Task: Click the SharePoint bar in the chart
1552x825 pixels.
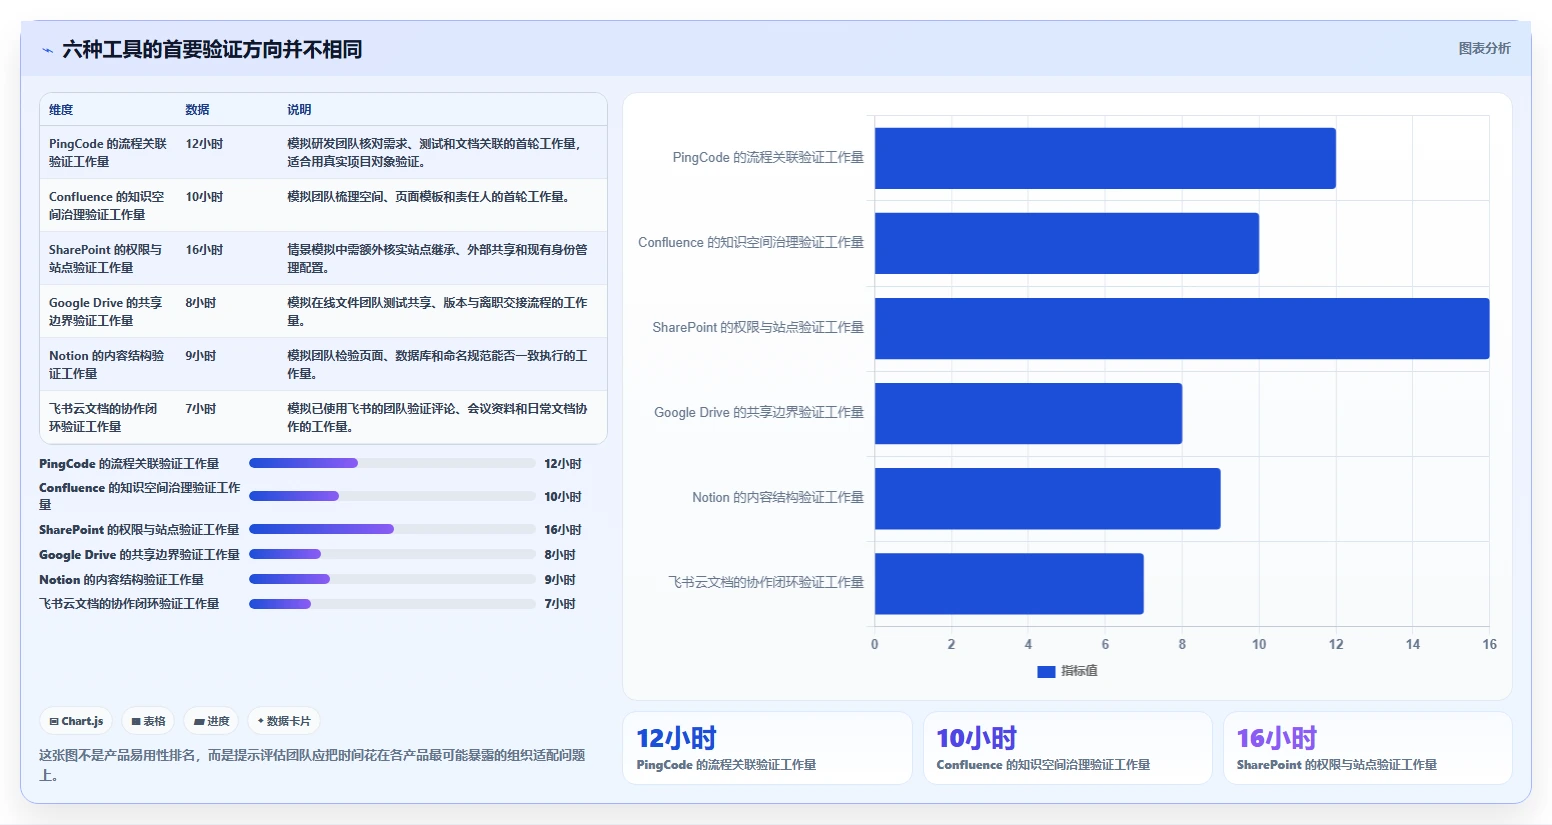Action: 1182,328
